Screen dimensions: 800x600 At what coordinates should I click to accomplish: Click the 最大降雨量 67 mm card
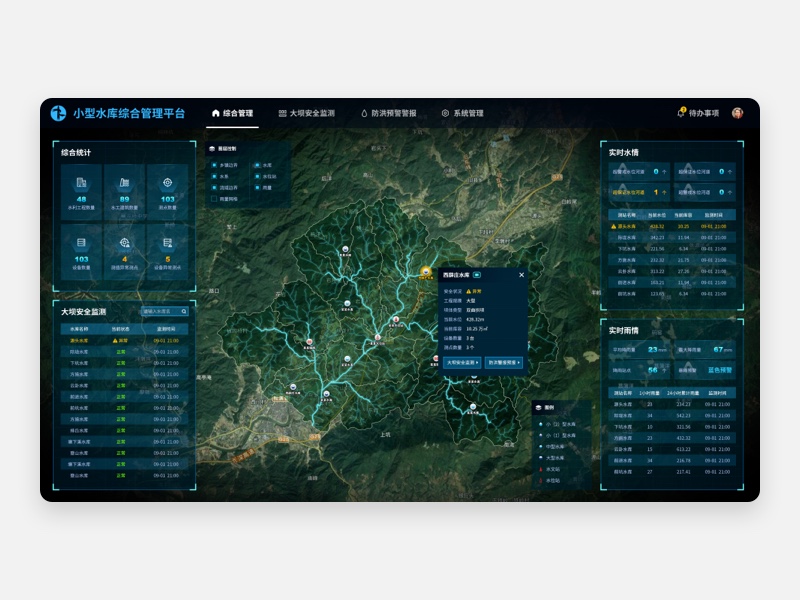[x=705, y=350]
